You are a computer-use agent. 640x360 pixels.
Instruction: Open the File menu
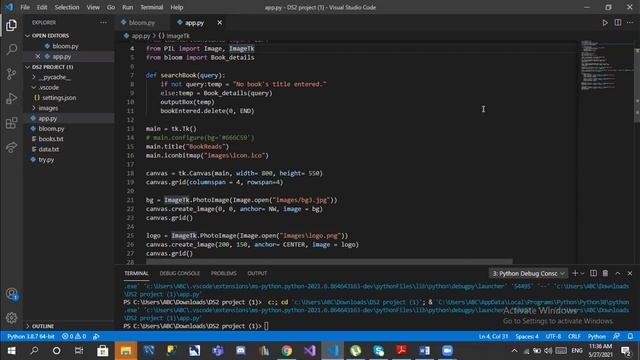click(25, 7)
